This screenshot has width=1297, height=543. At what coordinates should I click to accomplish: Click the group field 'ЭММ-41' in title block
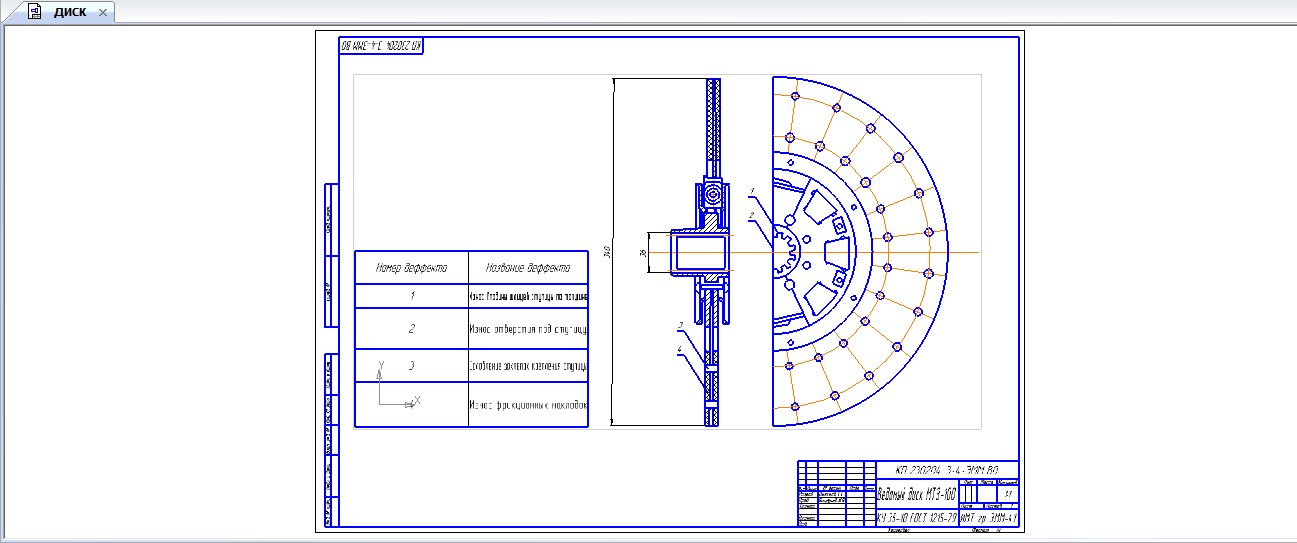tap(988, 519)
